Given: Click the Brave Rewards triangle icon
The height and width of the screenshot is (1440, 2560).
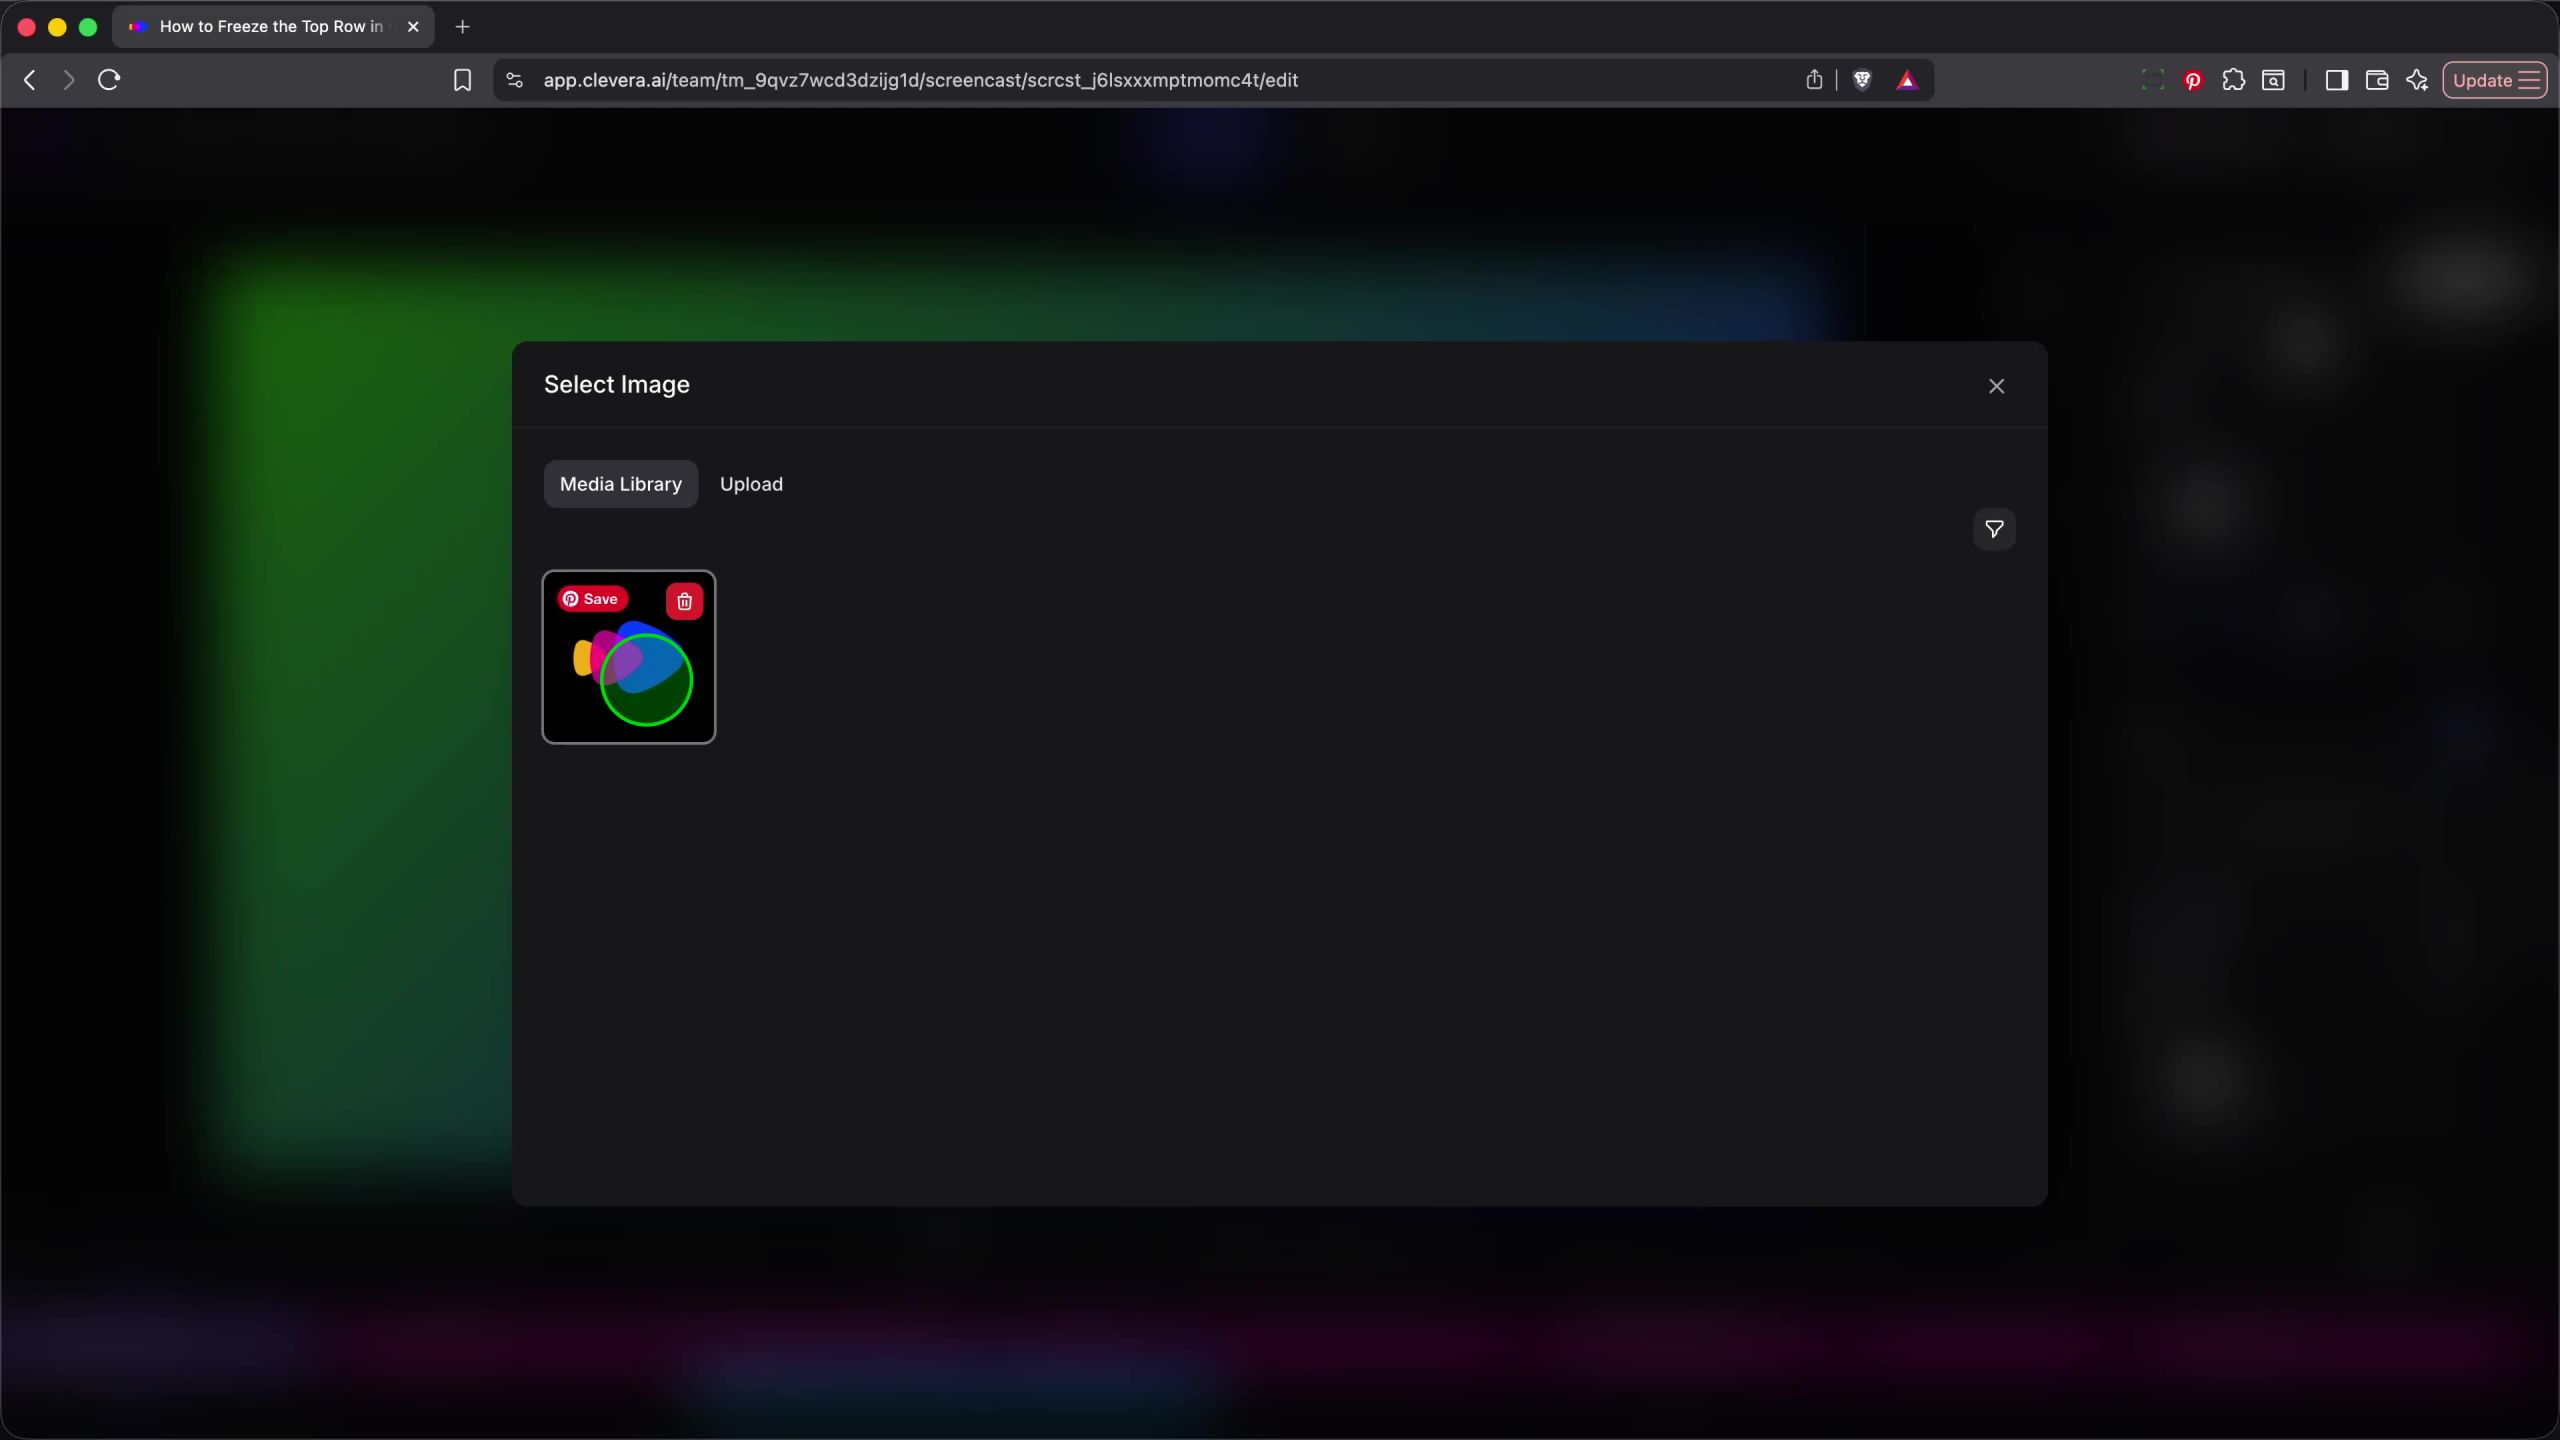Looking at the screenshot, I should coord(1907,81).
